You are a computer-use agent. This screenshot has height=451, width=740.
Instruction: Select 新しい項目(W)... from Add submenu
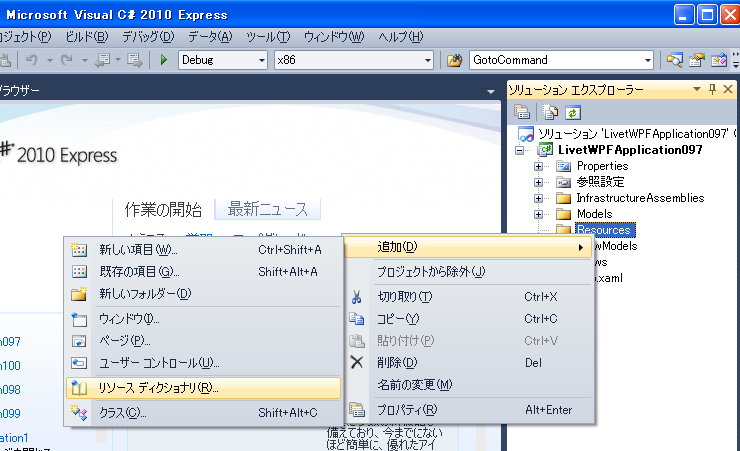[203, 250]
